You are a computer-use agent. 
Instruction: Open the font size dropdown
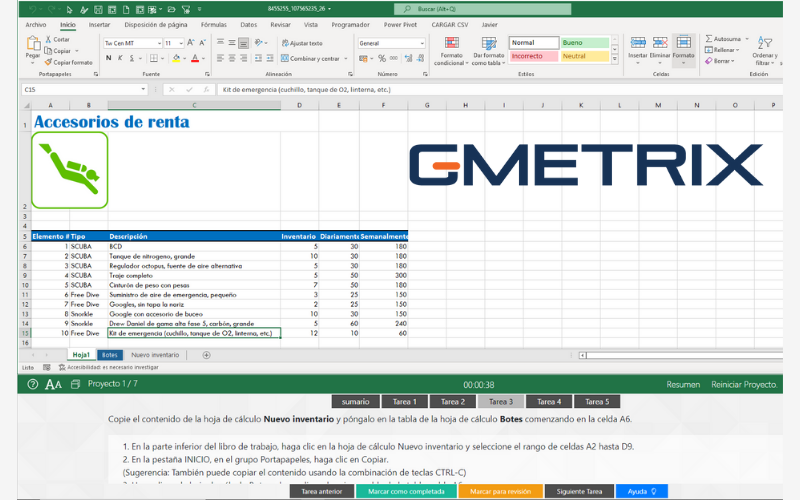(181, 43)
